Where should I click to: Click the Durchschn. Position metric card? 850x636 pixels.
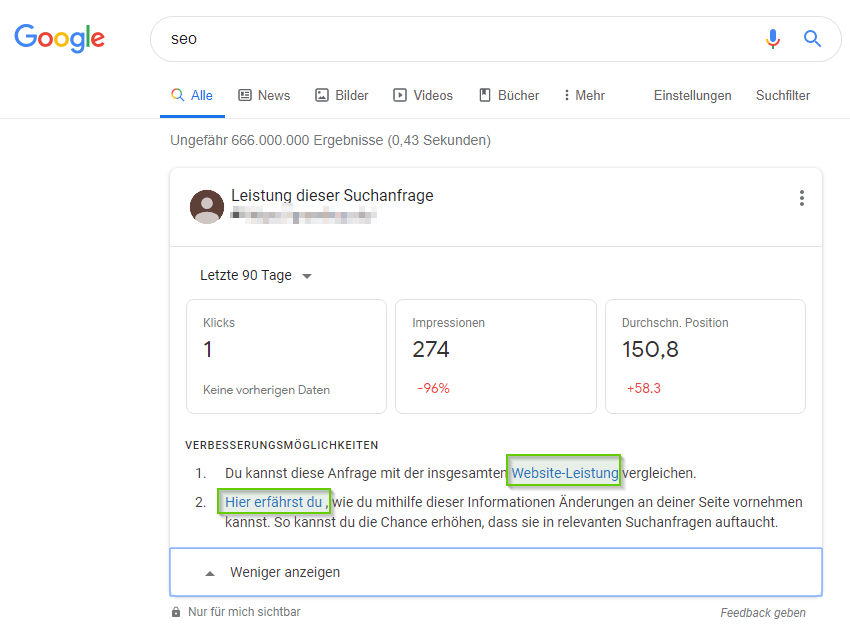pyautogui.click(x=705, y=356)
